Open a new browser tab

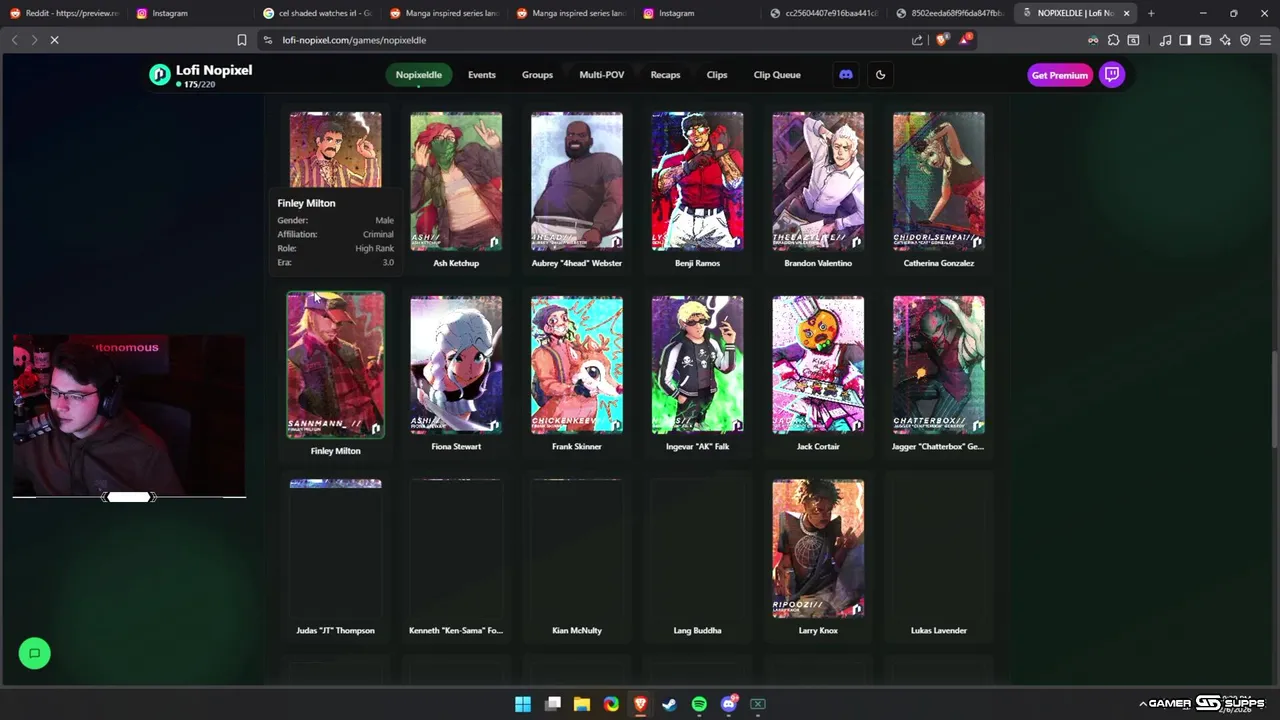click(1151, 13)
